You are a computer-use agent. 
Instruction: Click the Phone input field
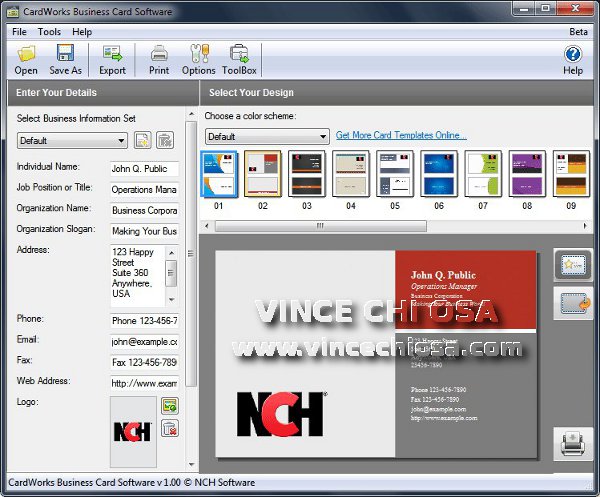click(144, 321)
